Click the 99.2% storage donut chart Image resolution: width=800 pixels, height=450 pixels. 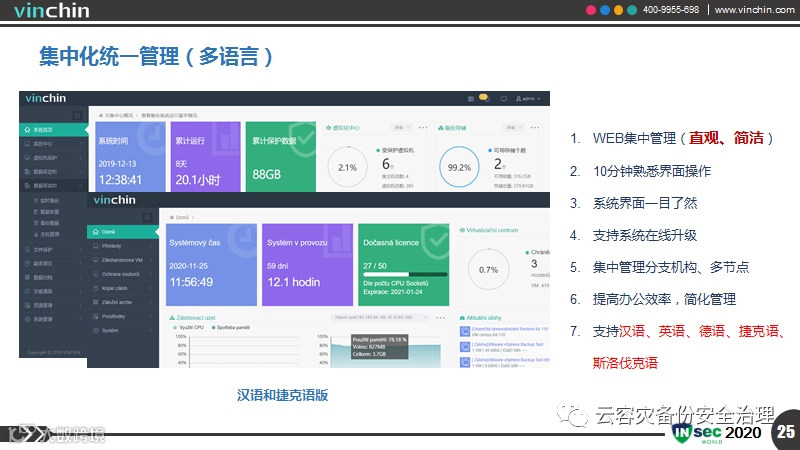[x=459, y=167]
